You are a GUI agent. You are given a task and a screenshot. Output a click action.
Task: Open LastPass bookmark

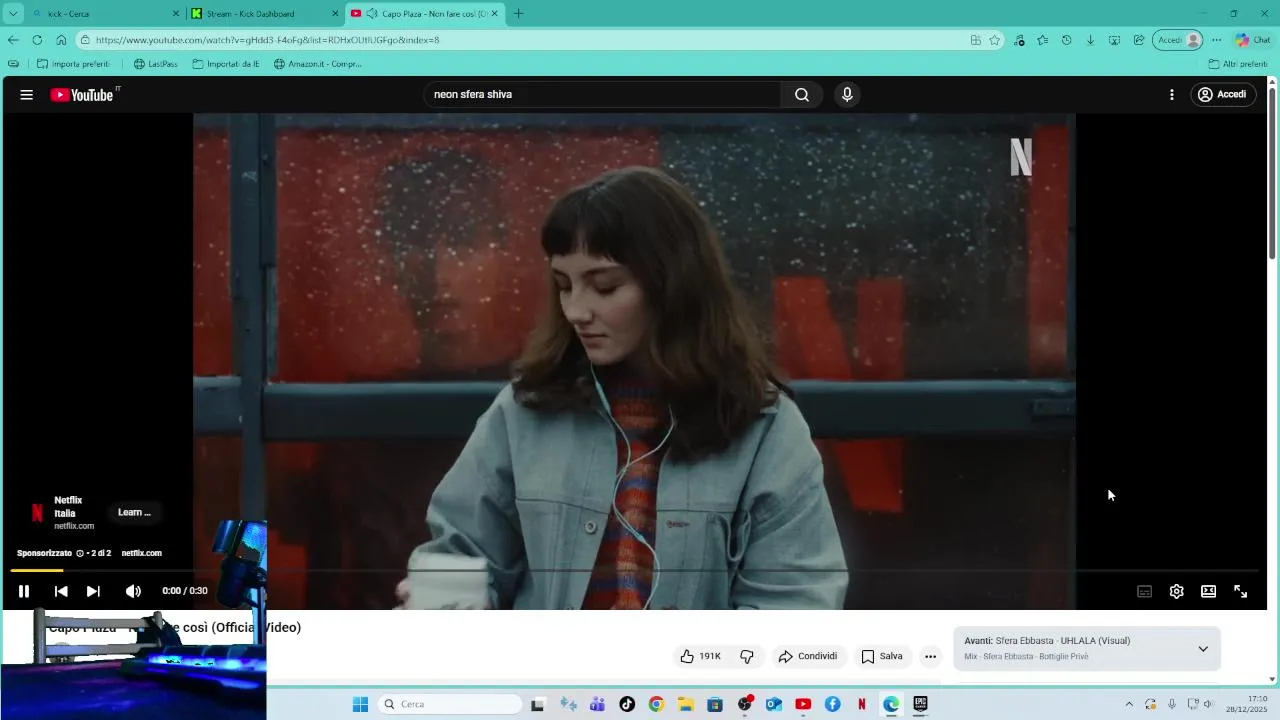pyautogui.click(x=156, y=64)
